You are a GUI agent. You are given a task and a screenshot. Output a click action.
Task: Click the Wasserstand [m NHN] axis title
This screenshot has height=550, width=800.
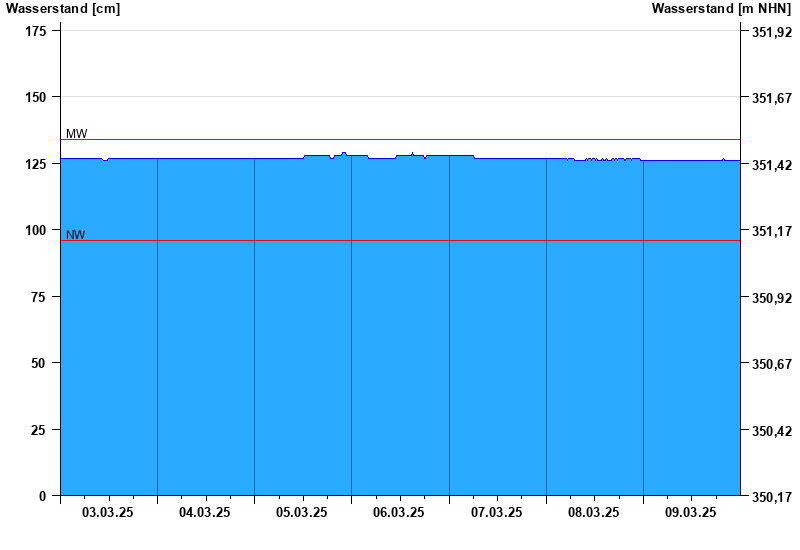[721, 8]
